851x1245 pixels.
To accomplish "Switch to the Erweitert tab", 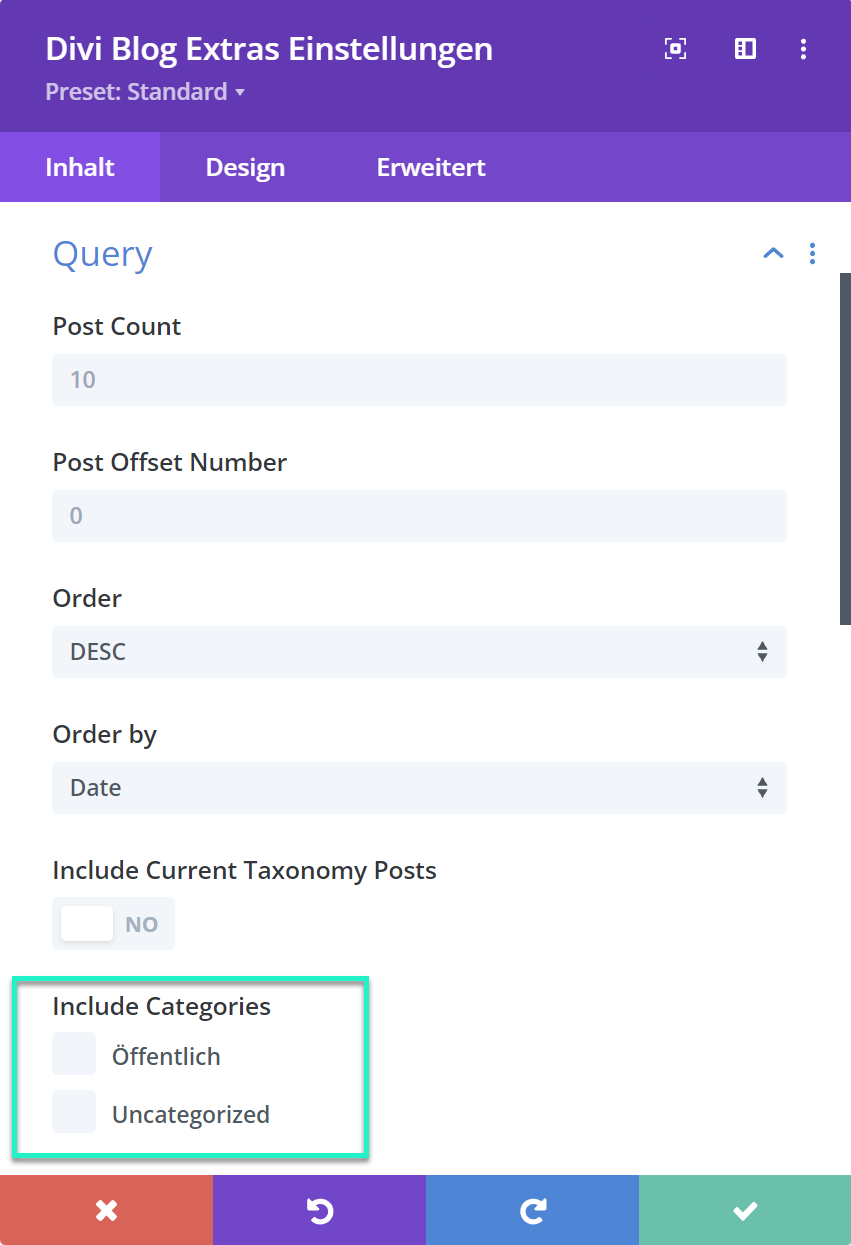I will (431, 167).
